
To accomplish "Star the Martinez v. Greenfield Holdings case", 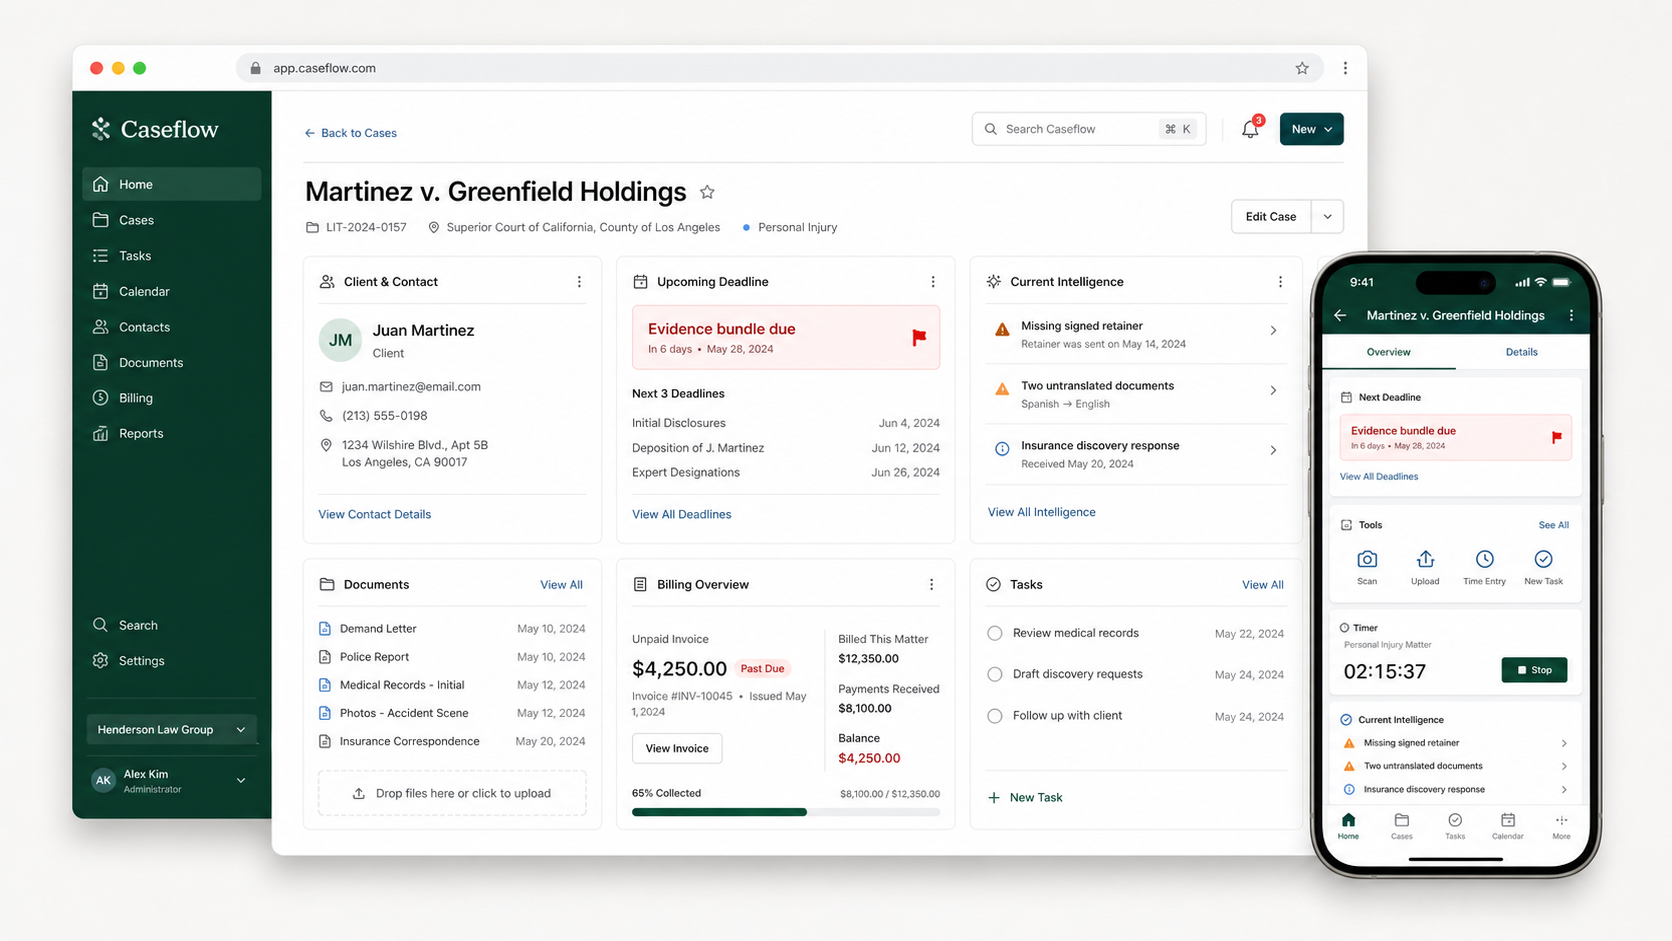I will tap(707, 192).
